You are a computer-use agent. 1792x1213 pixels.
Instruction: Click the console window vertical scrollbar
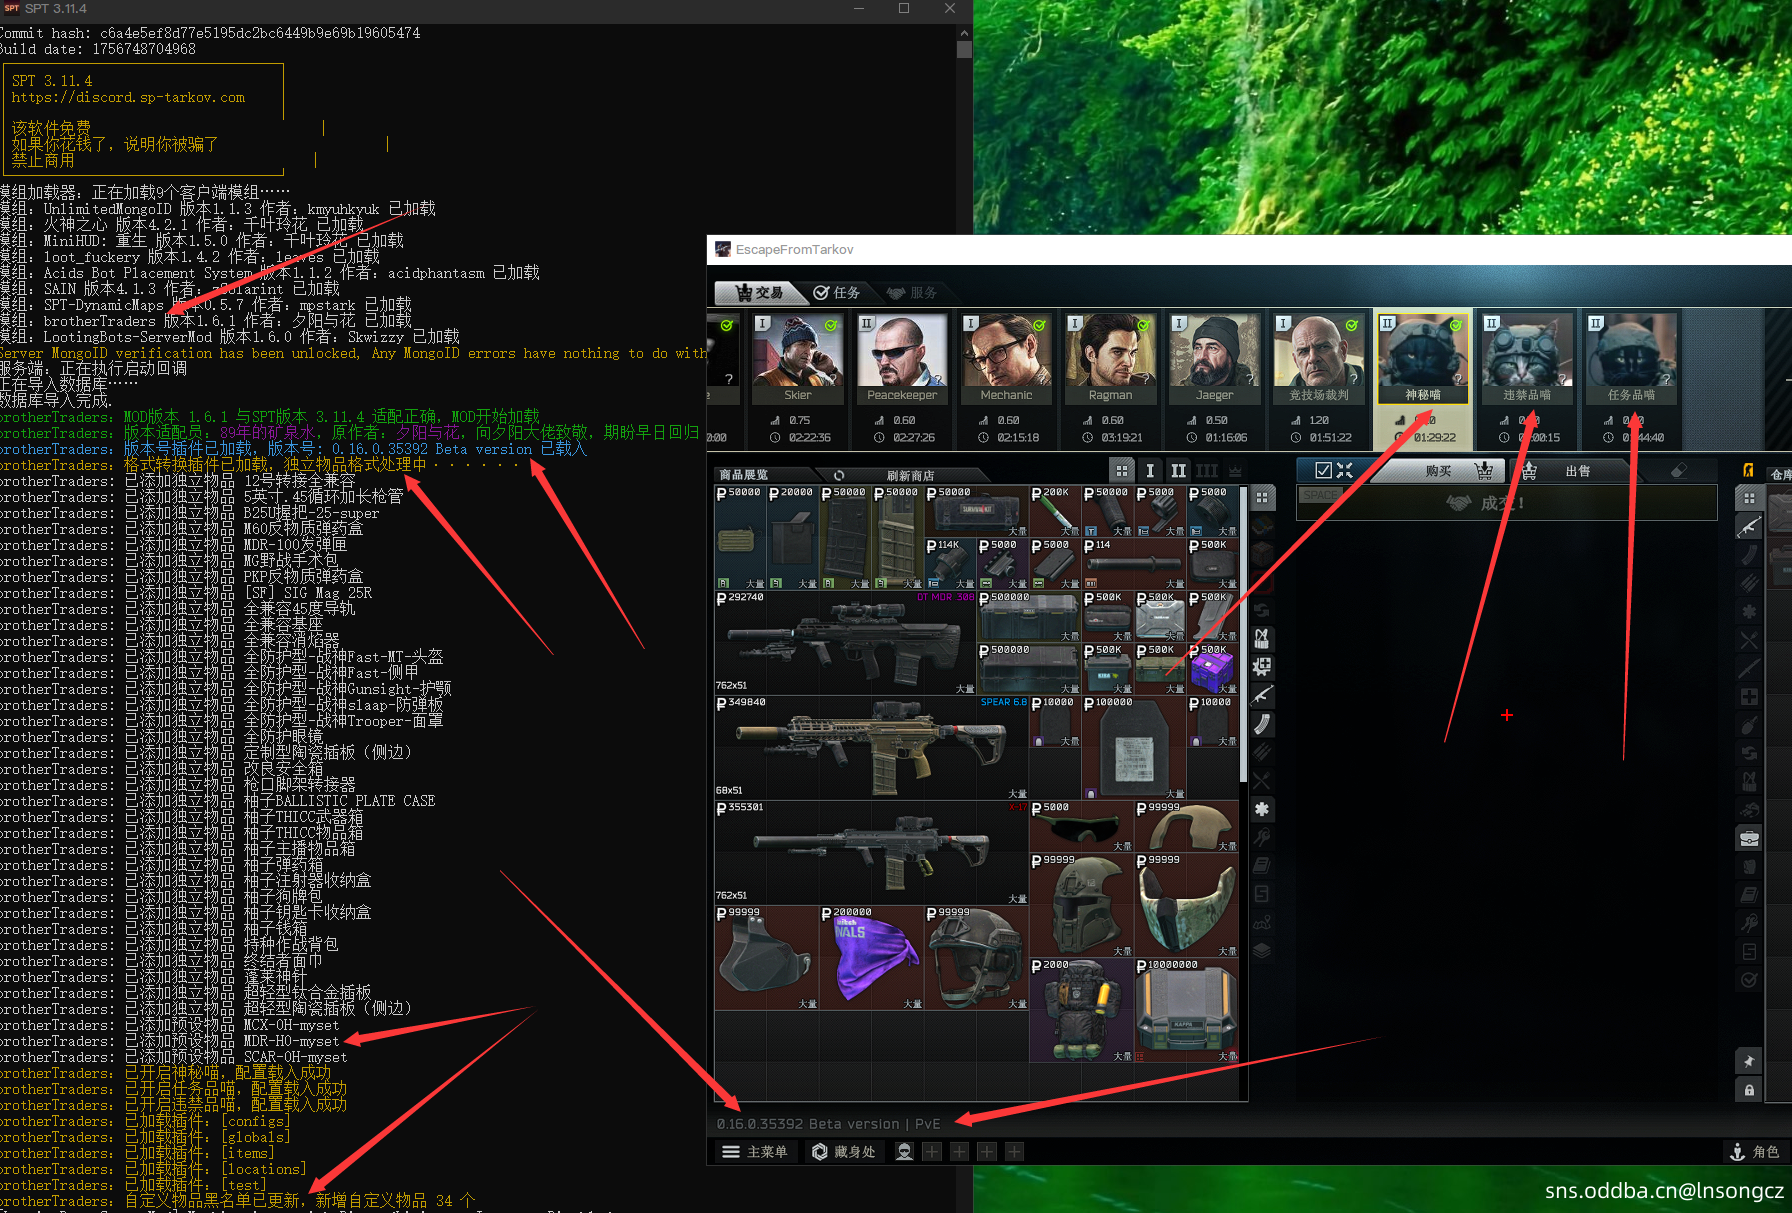click(x=964, y=50)
